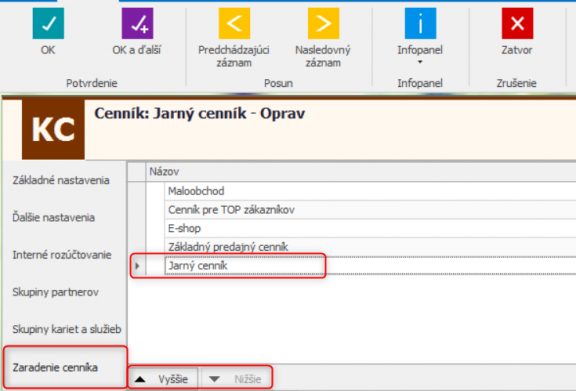
Task: Switch to Skupiny partnerov section
Action: [55, 292]
